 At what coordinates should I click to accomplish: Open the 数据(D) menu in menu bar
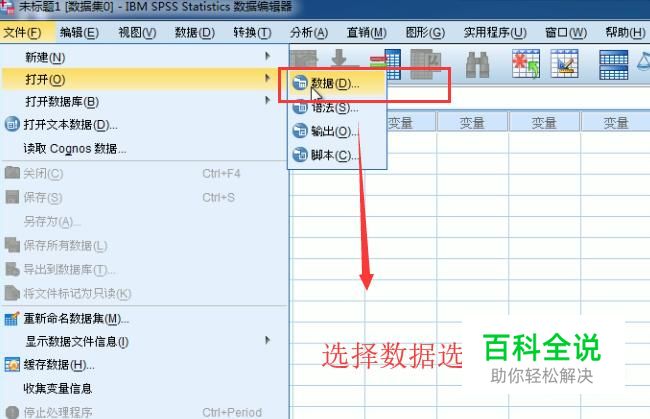194,32
